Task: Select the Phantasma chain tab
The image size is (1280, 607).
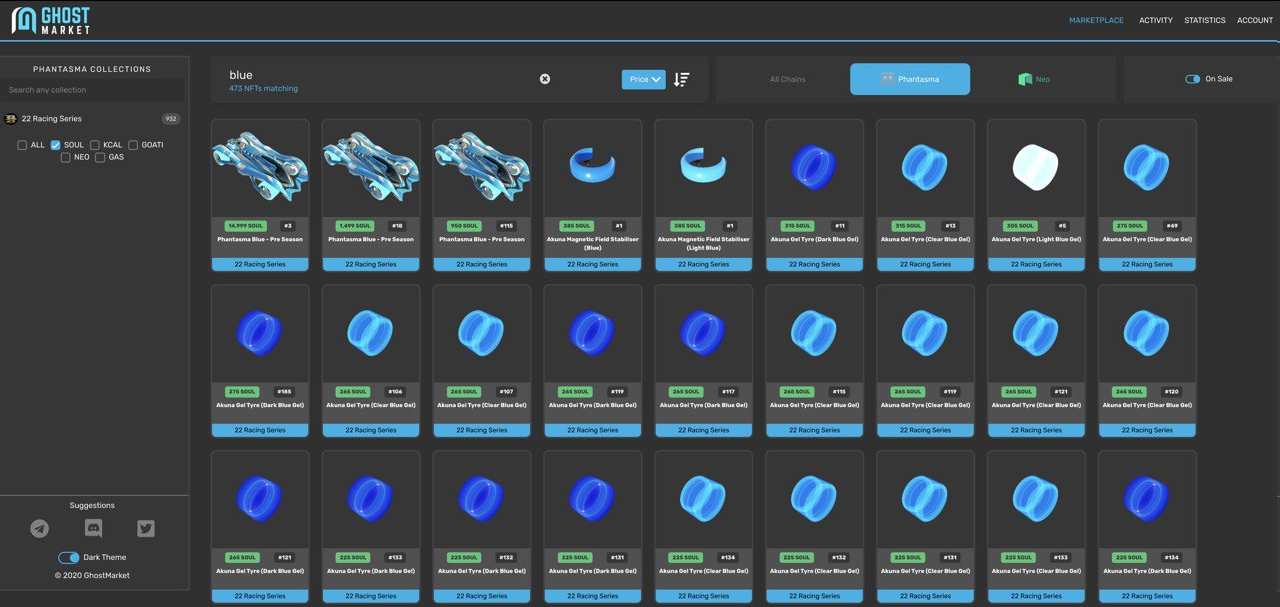Action: [x=910, y=79]
